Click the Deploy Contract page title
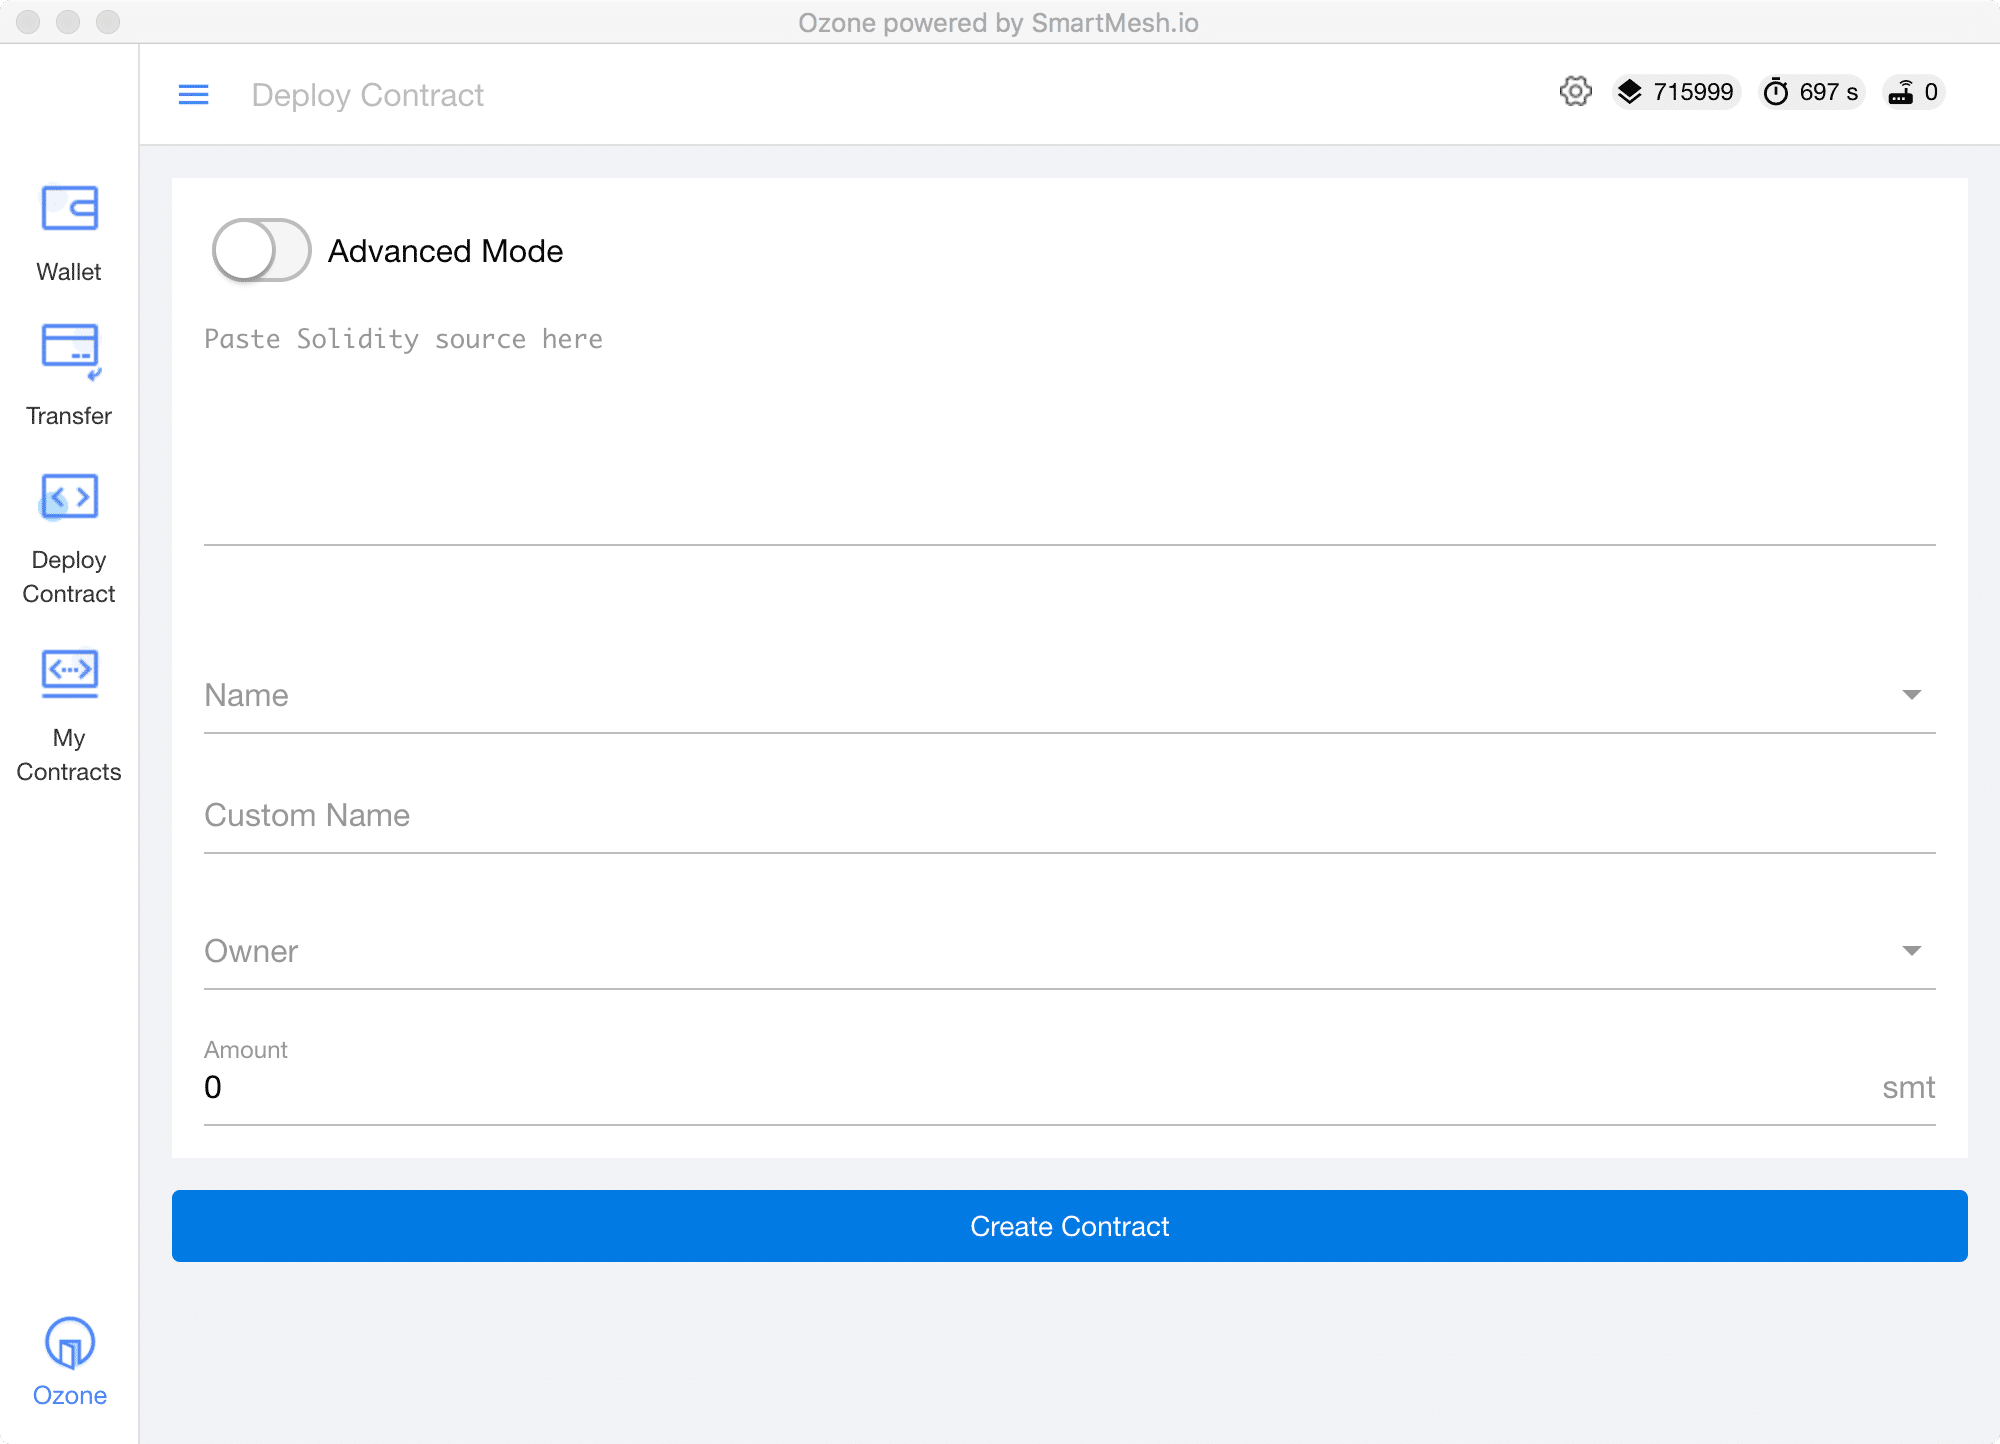The image size is (2000, 1444). point(368,95)
